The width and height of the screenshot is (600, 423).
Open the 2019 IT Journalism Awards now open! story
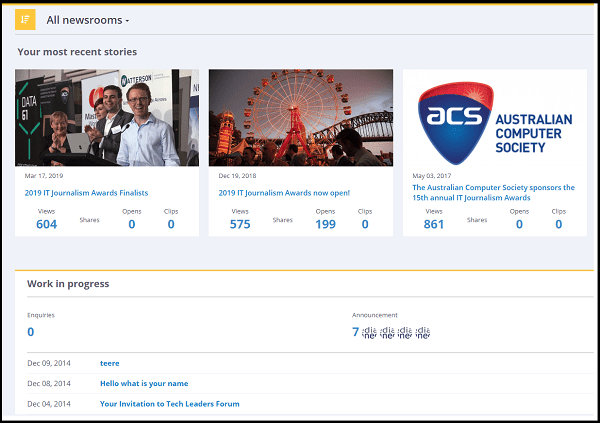click(x=284, y=193)
